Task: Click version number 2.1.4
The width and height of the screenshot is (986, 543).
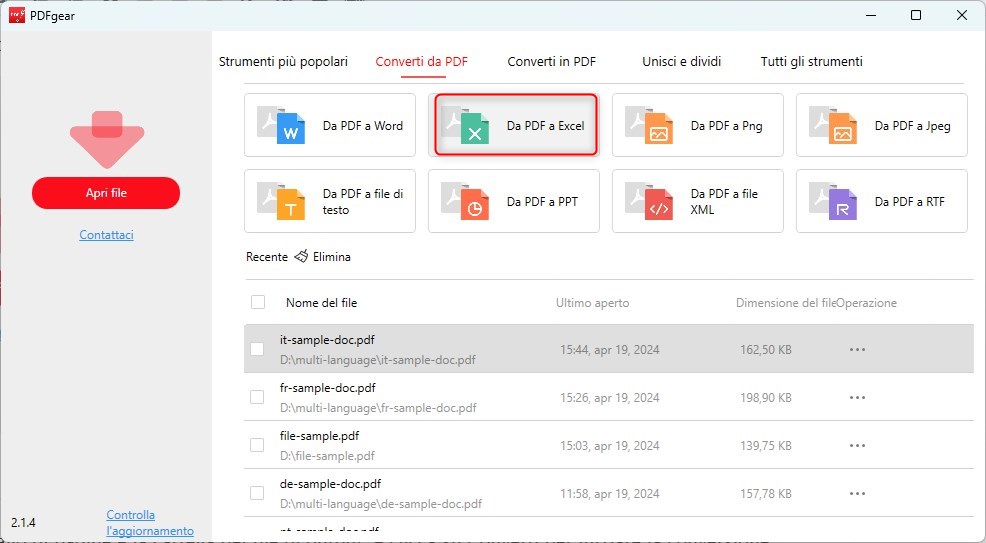Action: [23, 522]
